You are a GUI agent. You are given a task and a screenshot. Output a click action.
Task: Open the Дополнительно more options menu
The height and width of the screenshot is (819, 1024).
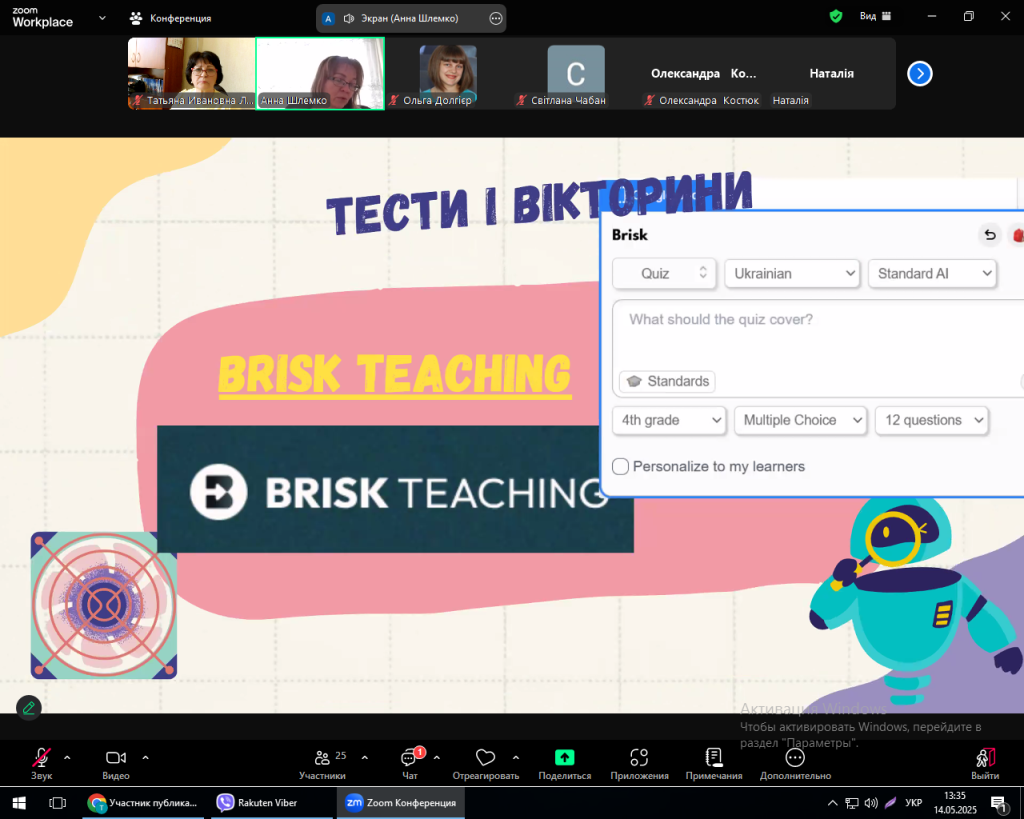pyautogui.click(x=795, y=763)
